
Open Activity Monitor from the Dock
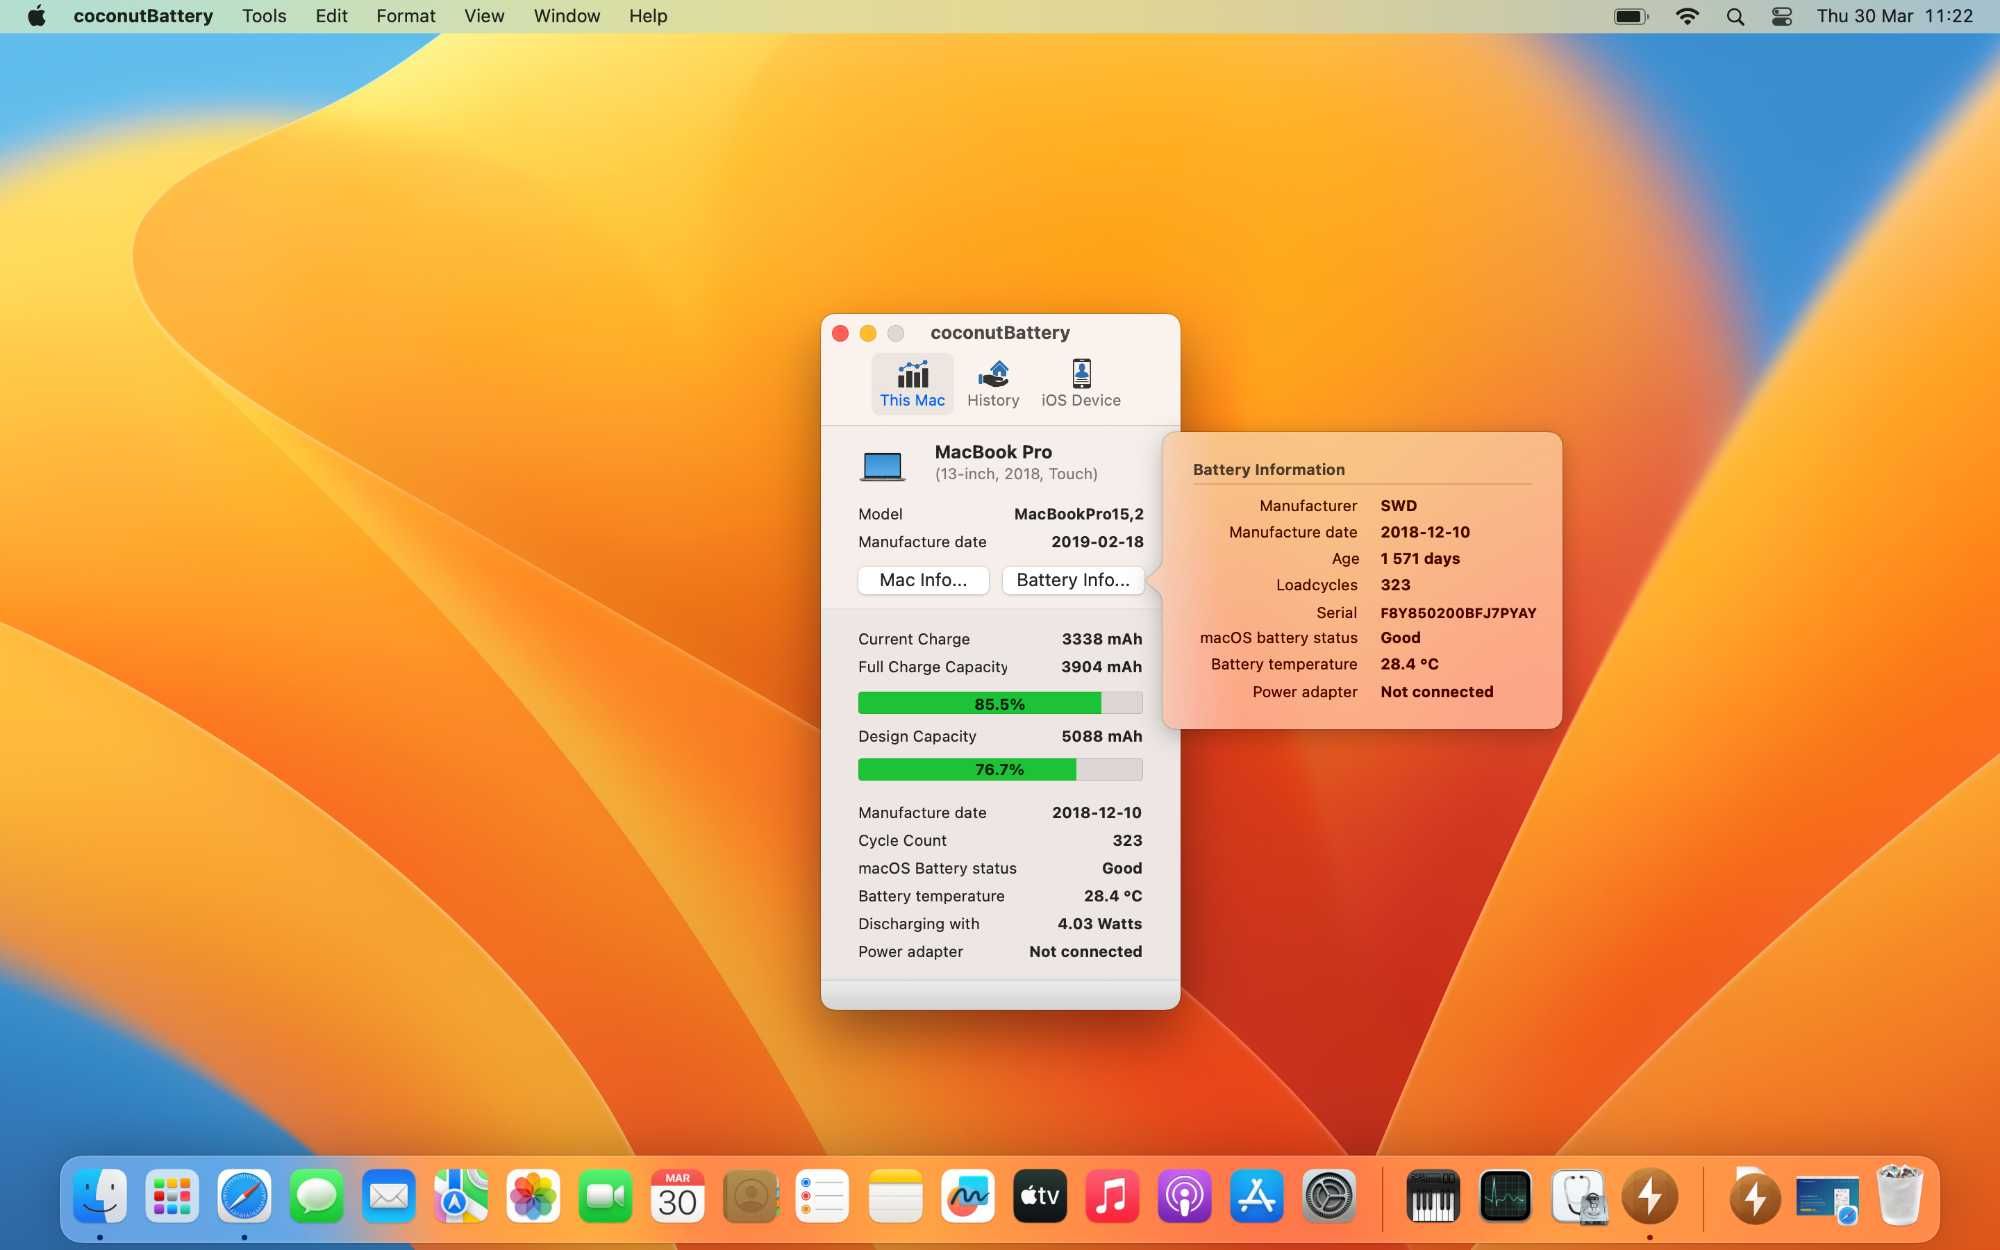[x=1505, y=1196]
